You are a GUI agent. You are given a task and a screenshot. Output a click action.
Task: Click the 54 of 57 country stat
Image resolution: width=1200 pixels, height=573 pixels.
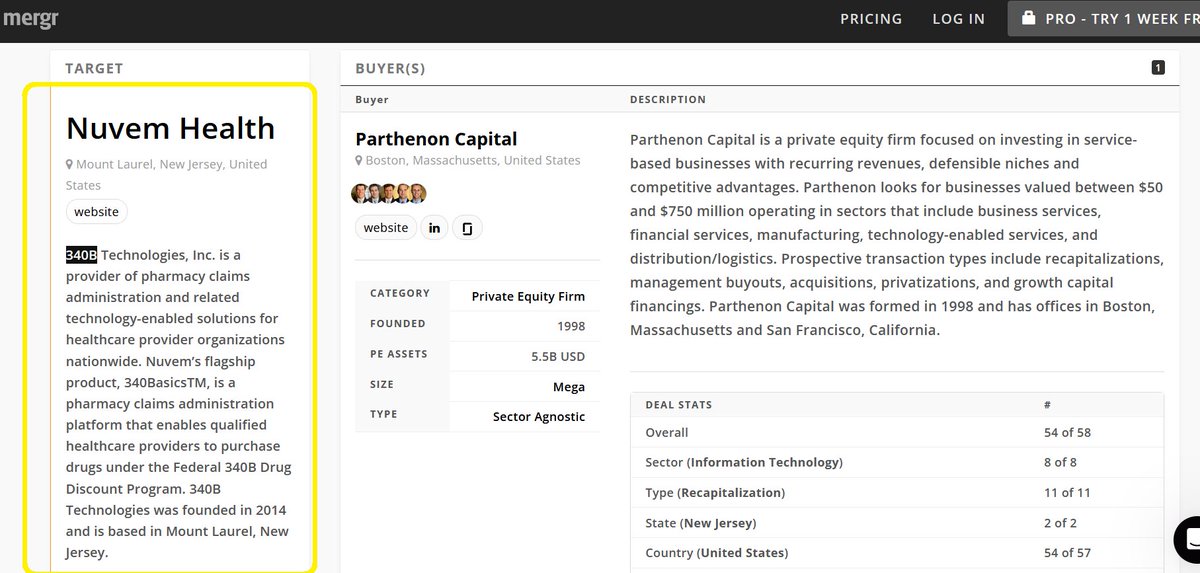[x=1067, y=553]
